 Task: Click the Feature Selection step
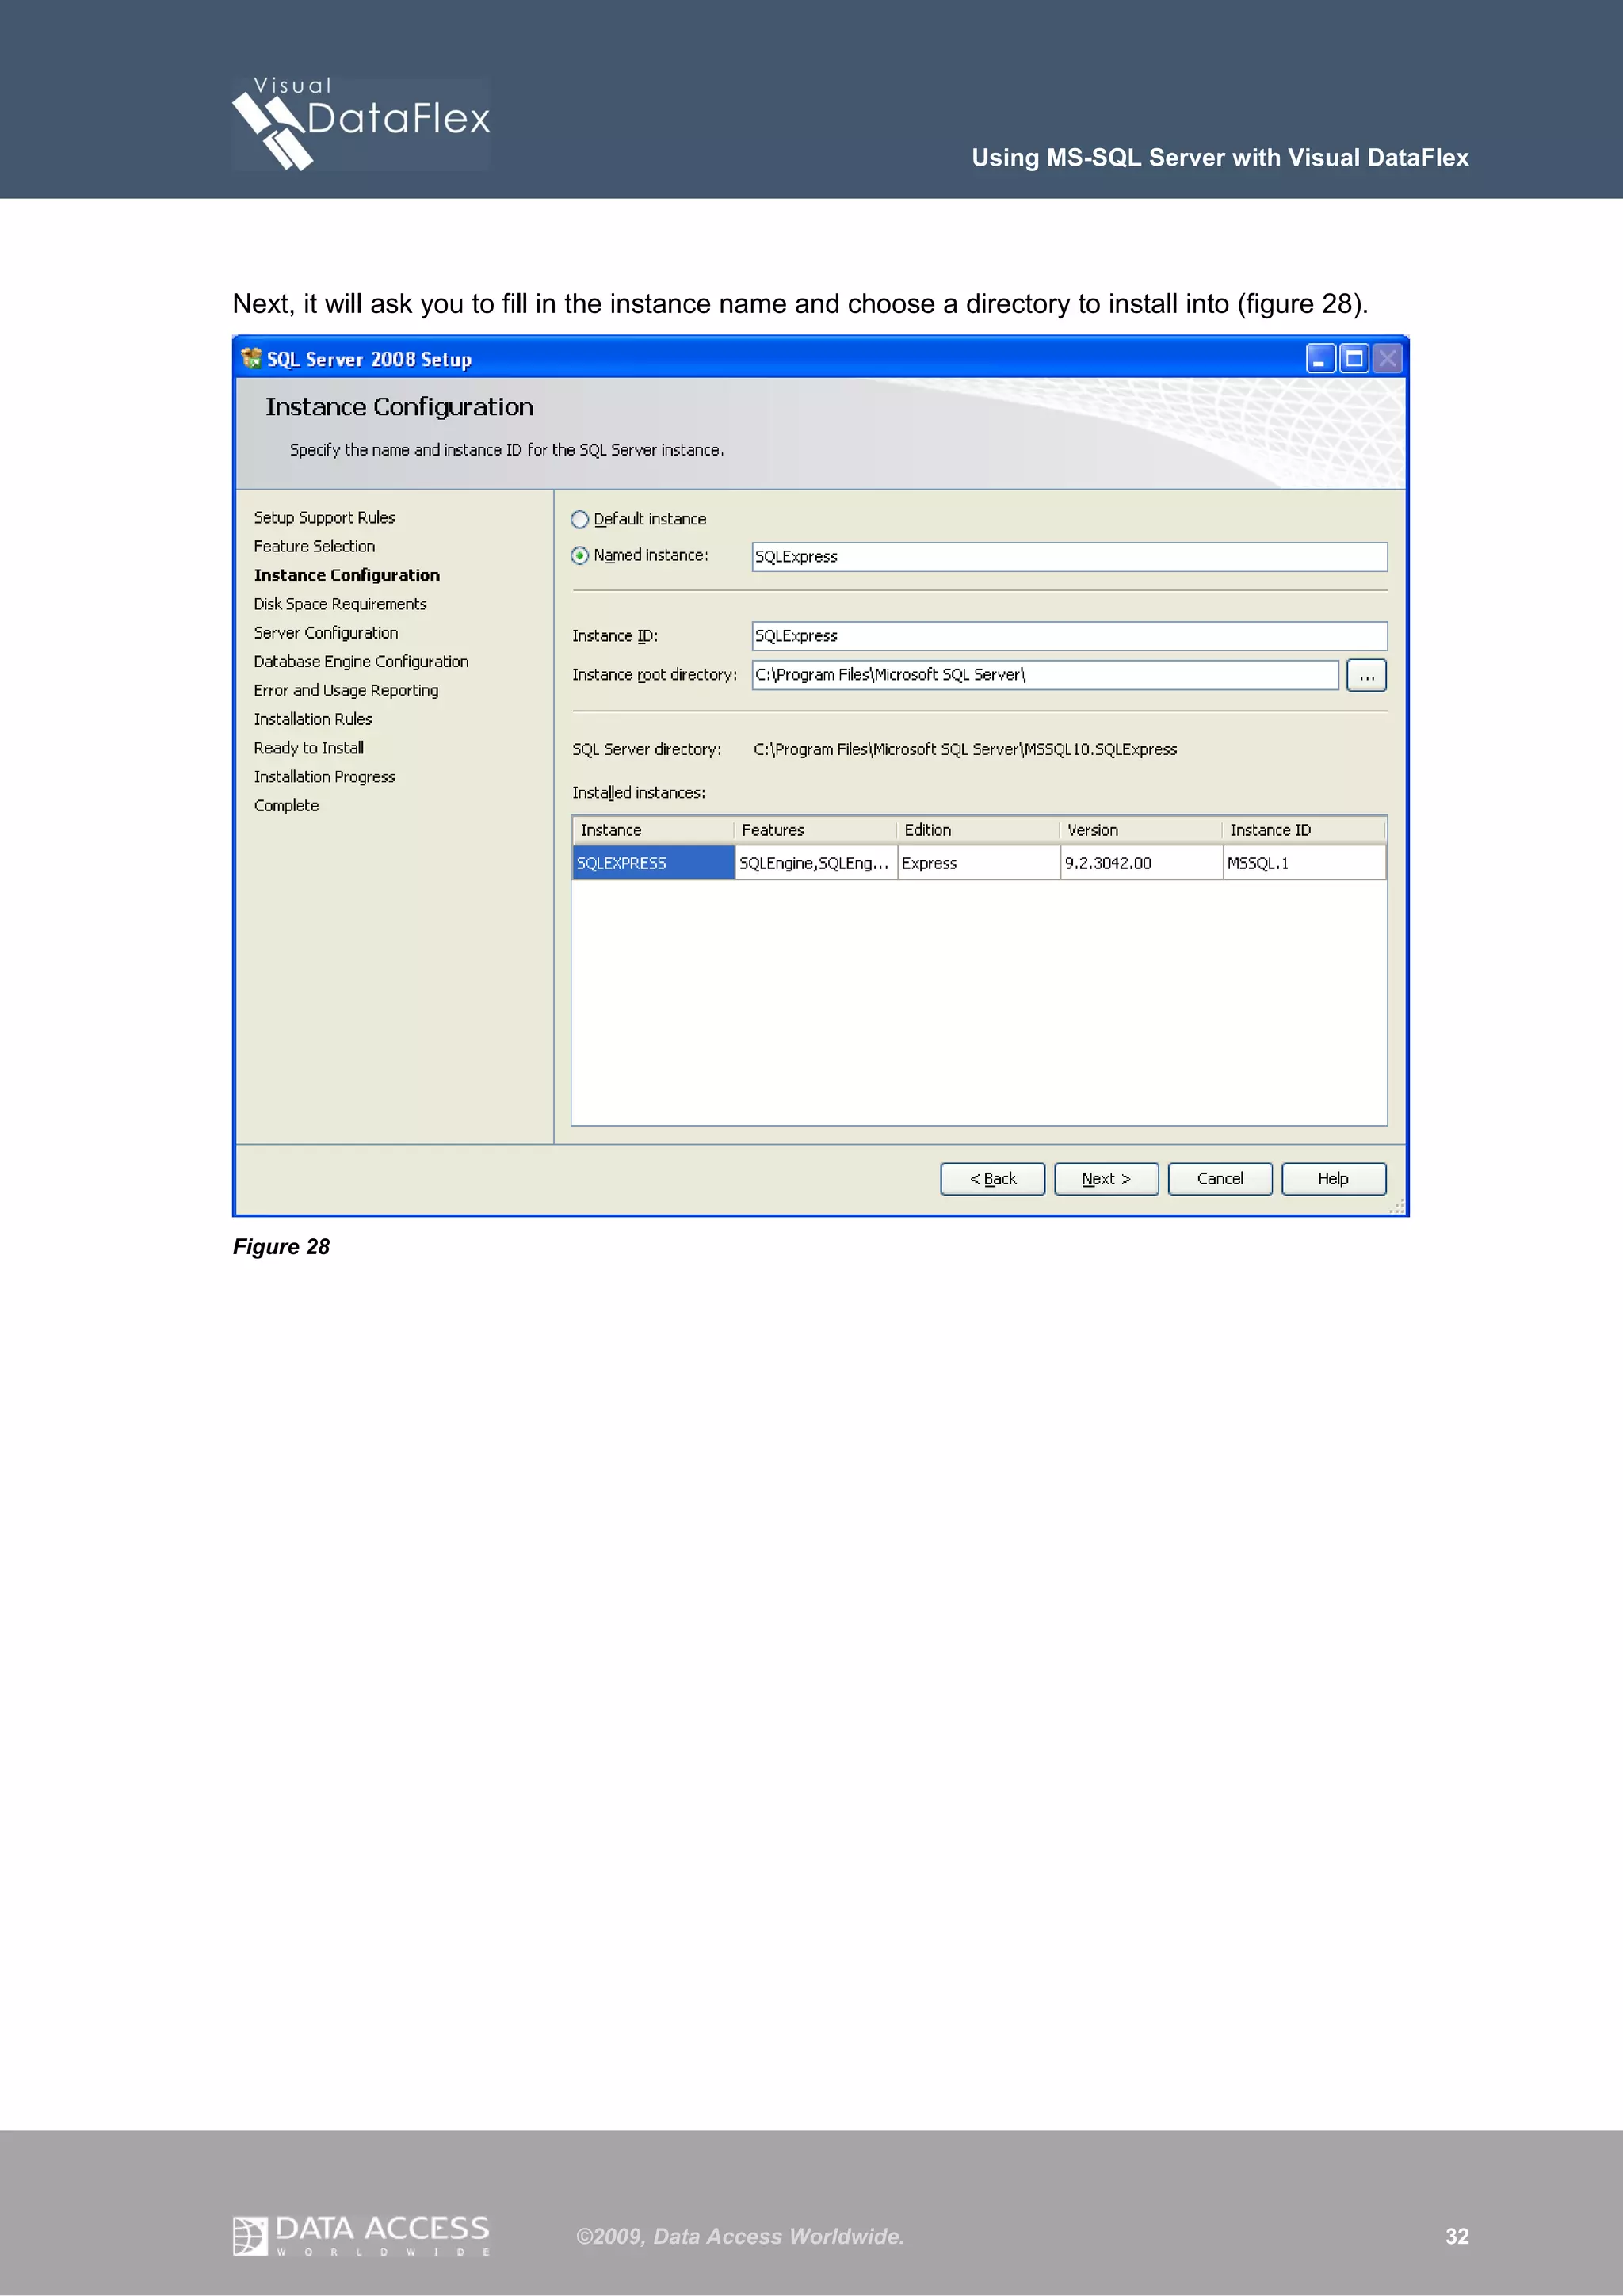(314, 546)
